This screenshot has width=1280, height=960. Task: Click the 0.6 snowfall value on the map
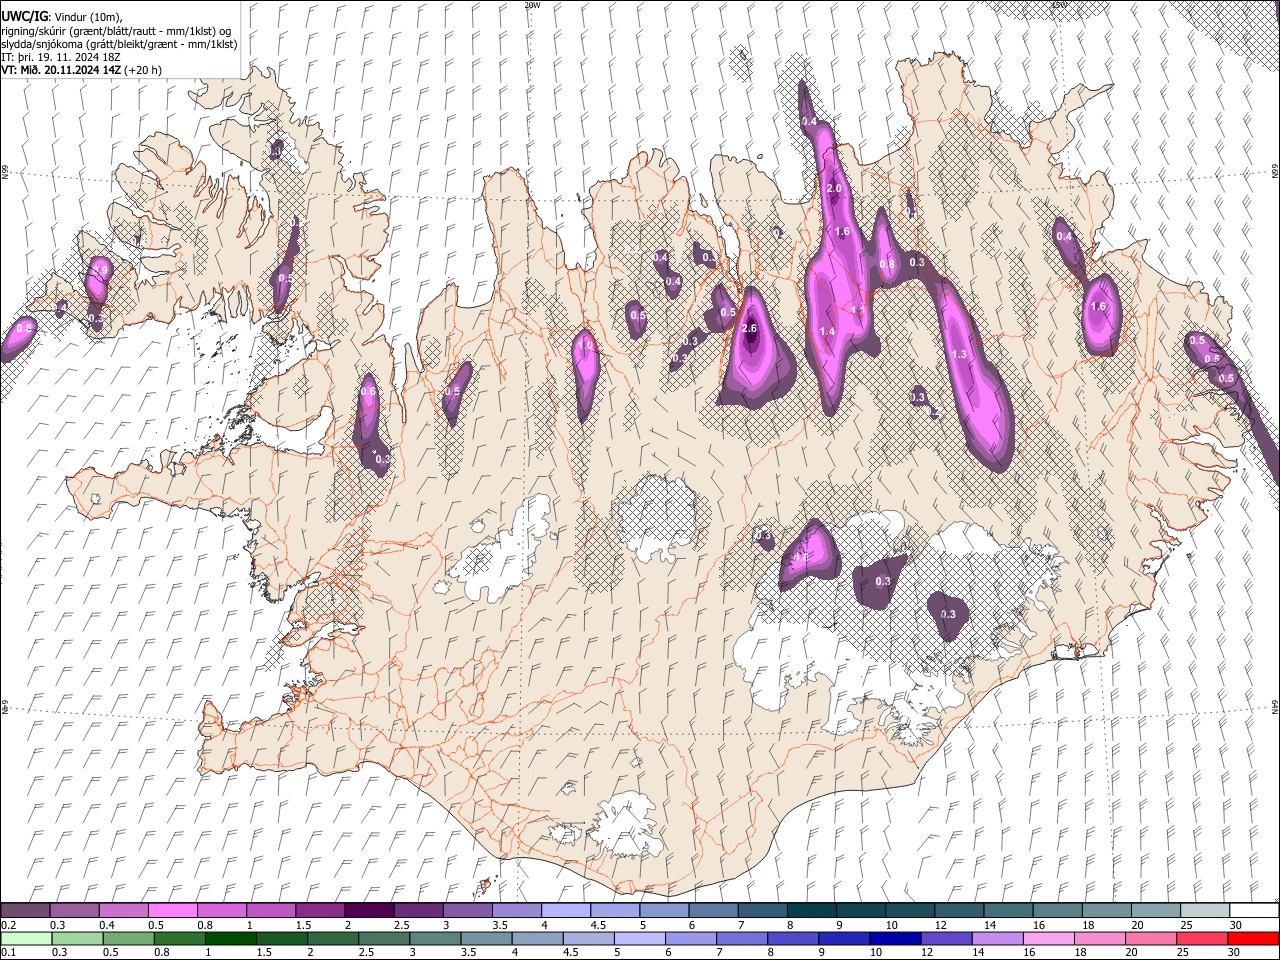tap(368, 392)
